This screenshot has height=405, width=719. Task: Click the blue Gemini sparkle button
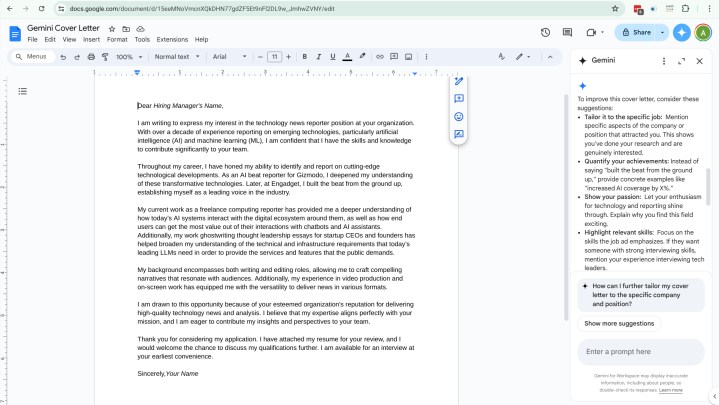[682, 33]
